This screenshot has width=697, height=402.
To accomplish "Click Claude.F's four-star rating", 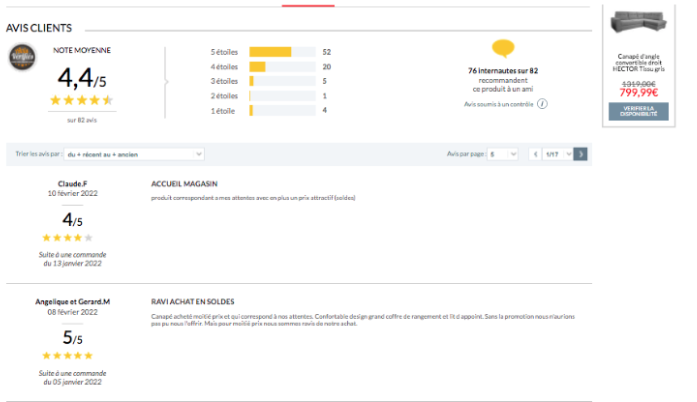I will click(x=68, y=237).
